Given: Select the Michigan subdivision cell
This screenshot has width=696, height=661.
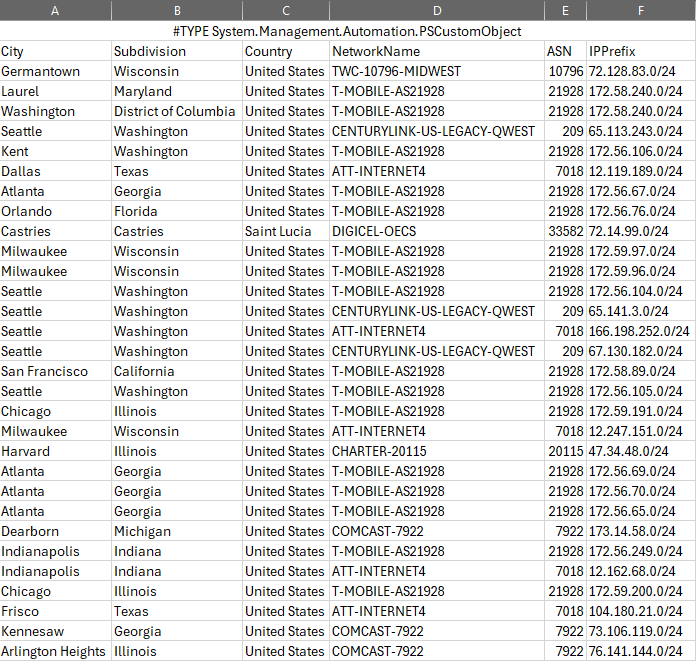Looking at the screenshot, I should click(177, 530).
